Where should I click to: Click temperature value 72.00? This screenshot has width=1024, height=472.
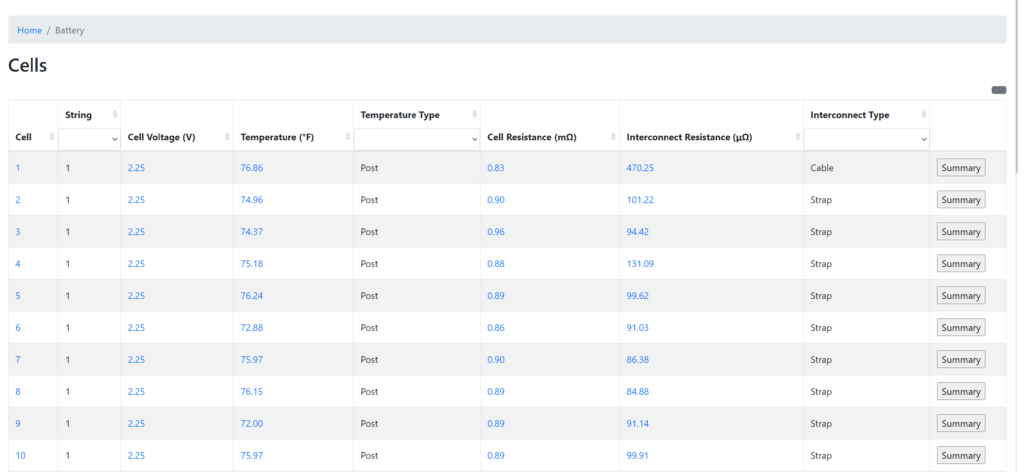coord(251,424)
